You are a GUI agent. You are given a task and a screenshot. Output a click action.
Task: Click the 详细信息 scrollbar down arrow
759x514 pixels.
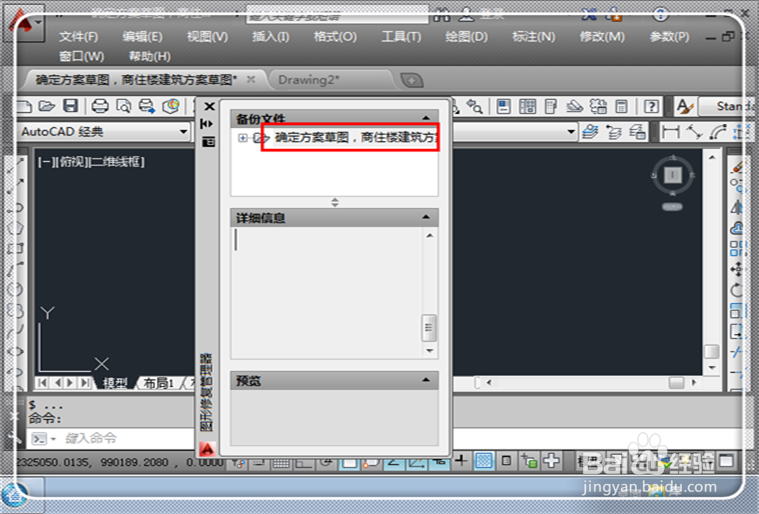(429, 350)
